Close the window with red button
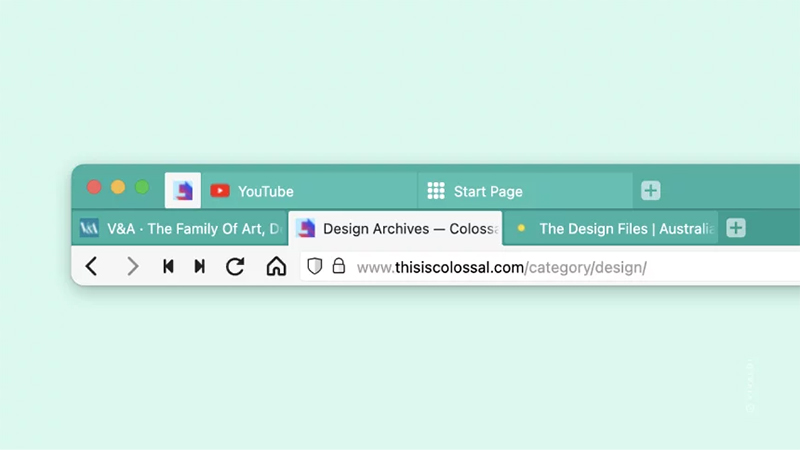The image size is (800, 450). click(94, 187)
